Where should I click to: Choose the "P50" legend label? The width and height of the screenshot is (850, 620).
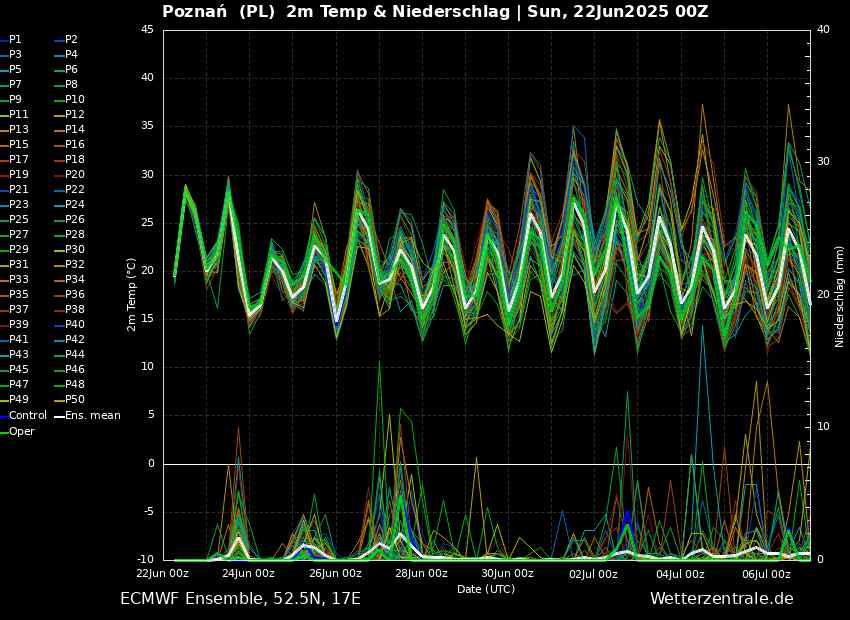75,399
